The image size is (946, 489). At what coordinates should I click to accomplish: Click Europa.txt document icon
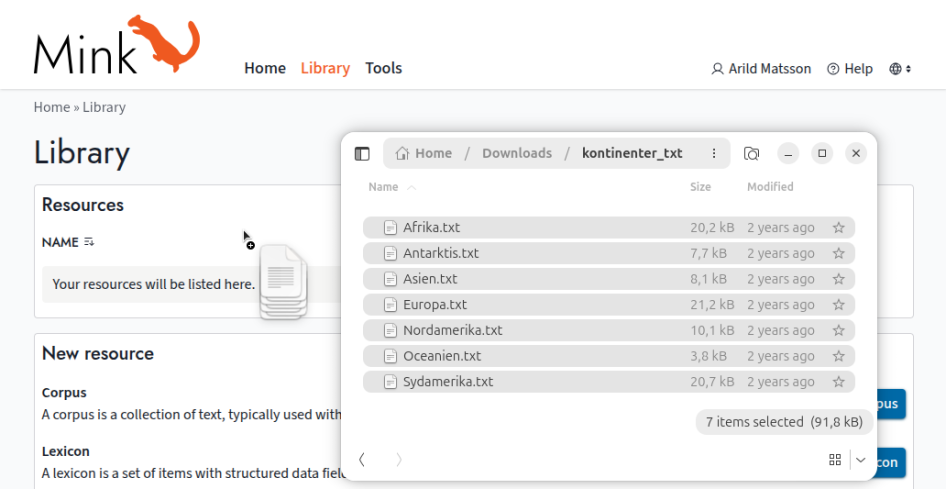390,304
